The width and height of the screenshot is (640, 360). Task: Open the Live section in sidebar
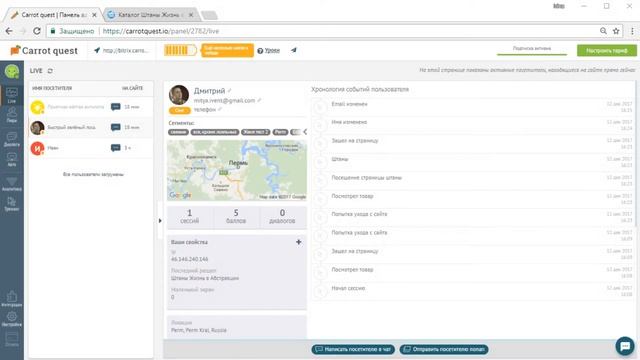click(x=12, y=95)
